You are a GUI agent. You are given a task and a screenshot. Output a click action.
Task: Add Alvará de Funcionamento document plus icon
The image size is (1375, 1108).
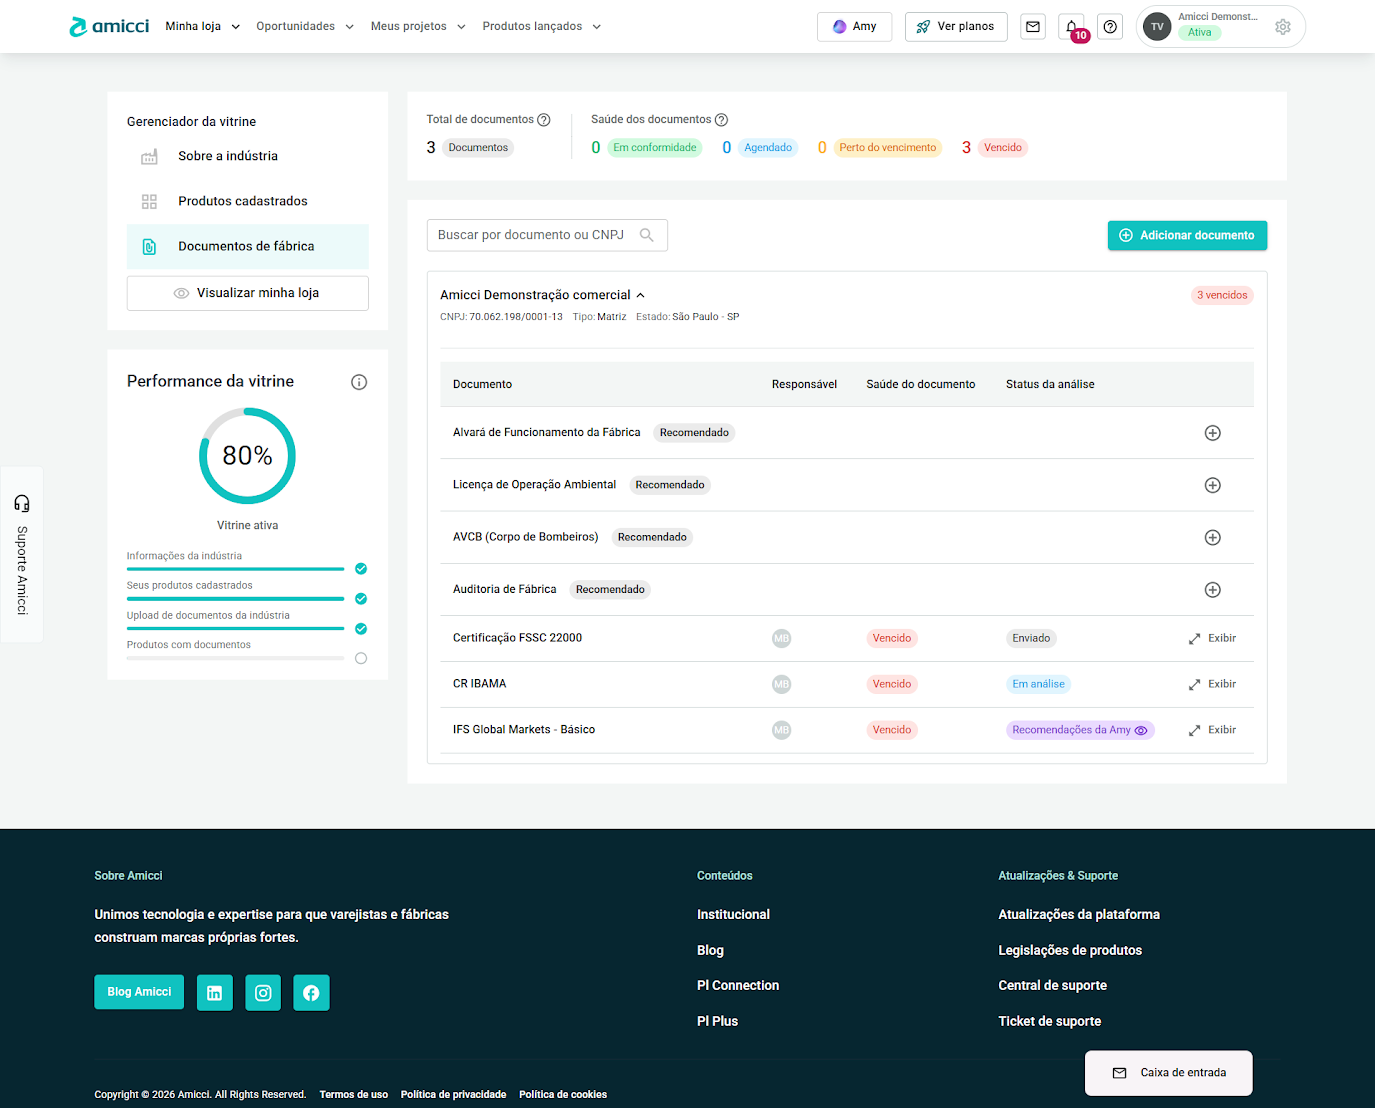[1212, 433]
